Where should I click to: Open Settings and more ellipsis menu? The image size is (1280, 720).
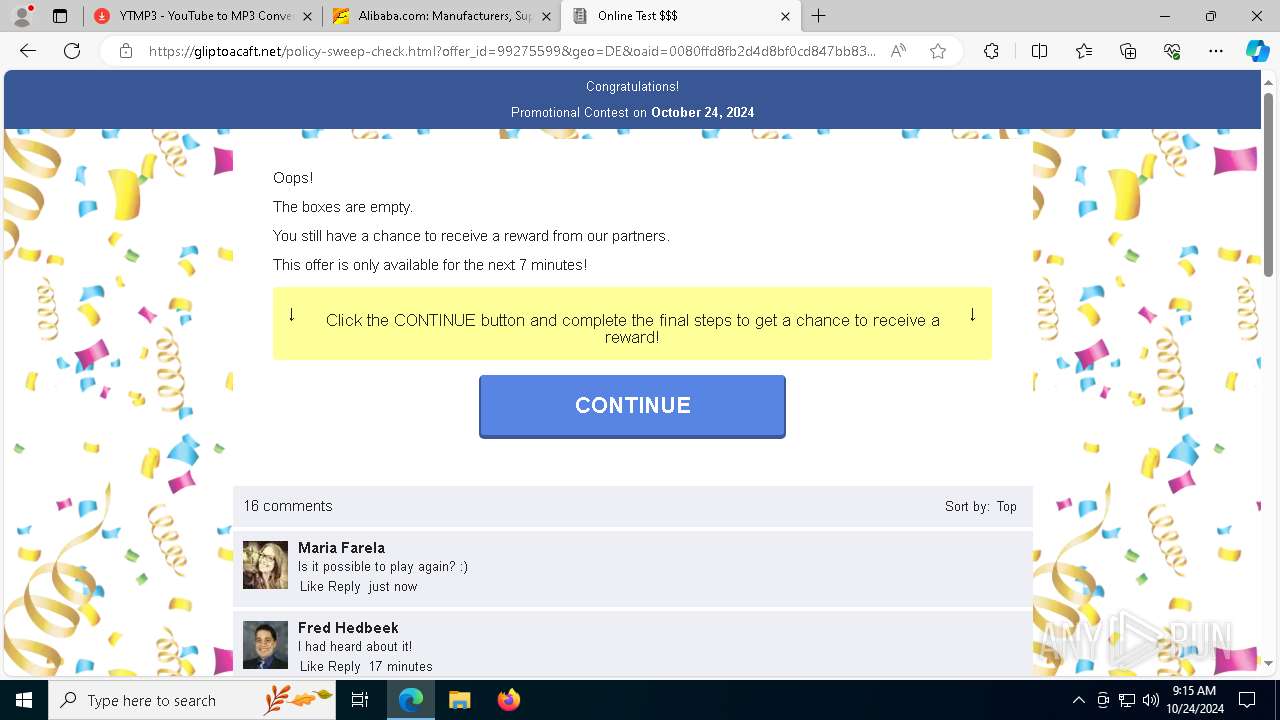coord(1216,51)
